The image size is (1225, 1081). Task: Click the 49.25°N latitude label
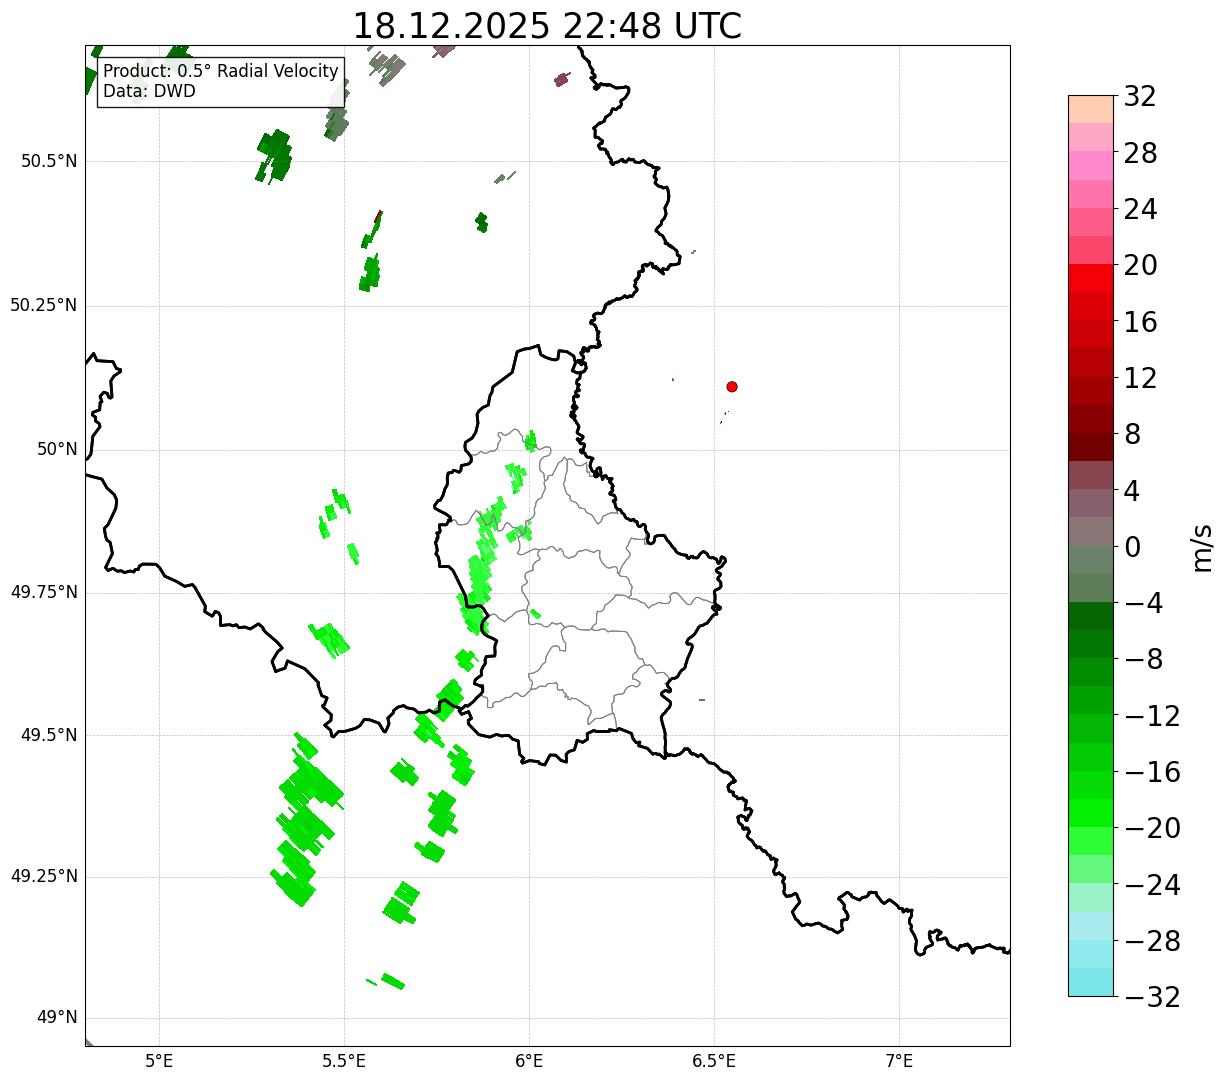coord(44,876)
